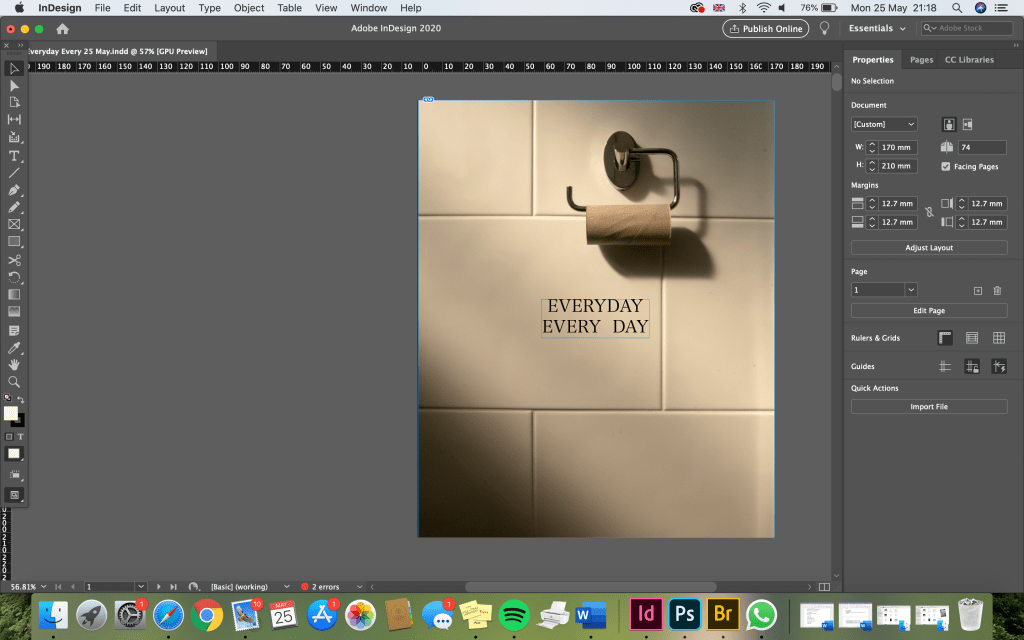Click the Import File button

(x=929, y=407)
